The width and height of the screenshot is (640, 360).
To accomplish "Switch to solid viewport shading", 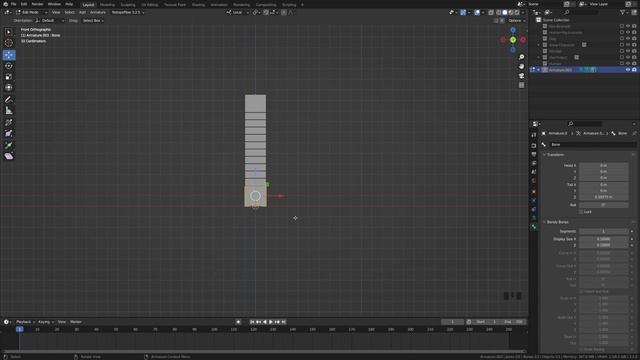I will (x=504, y=13).
